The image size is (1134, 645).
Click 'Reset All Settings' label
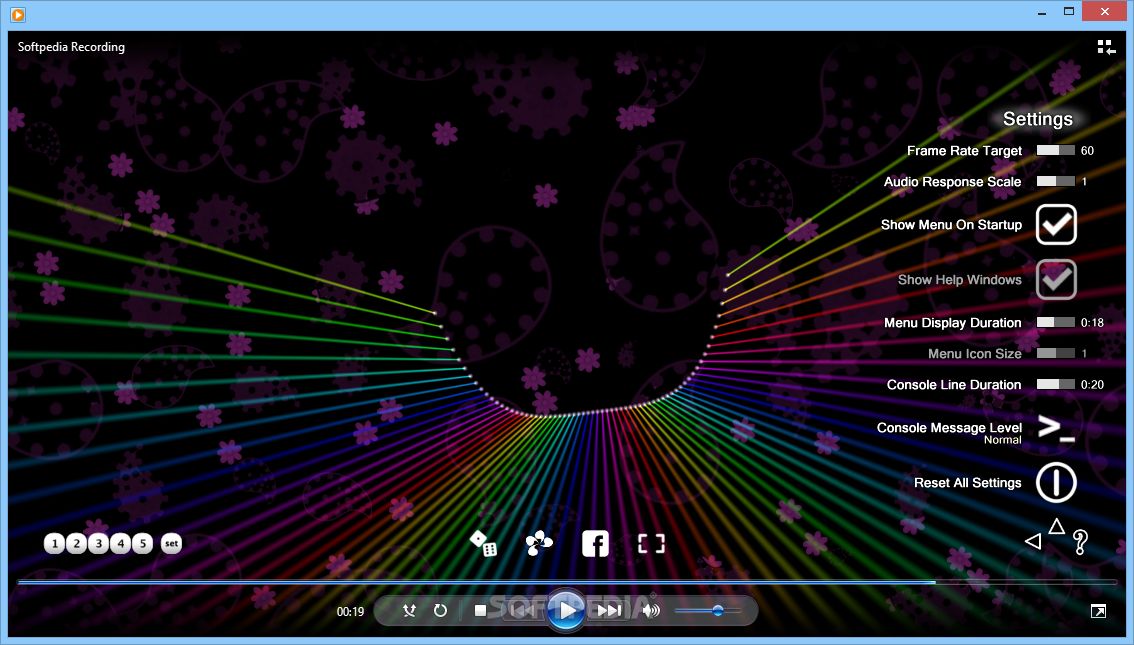coord(968,482)
